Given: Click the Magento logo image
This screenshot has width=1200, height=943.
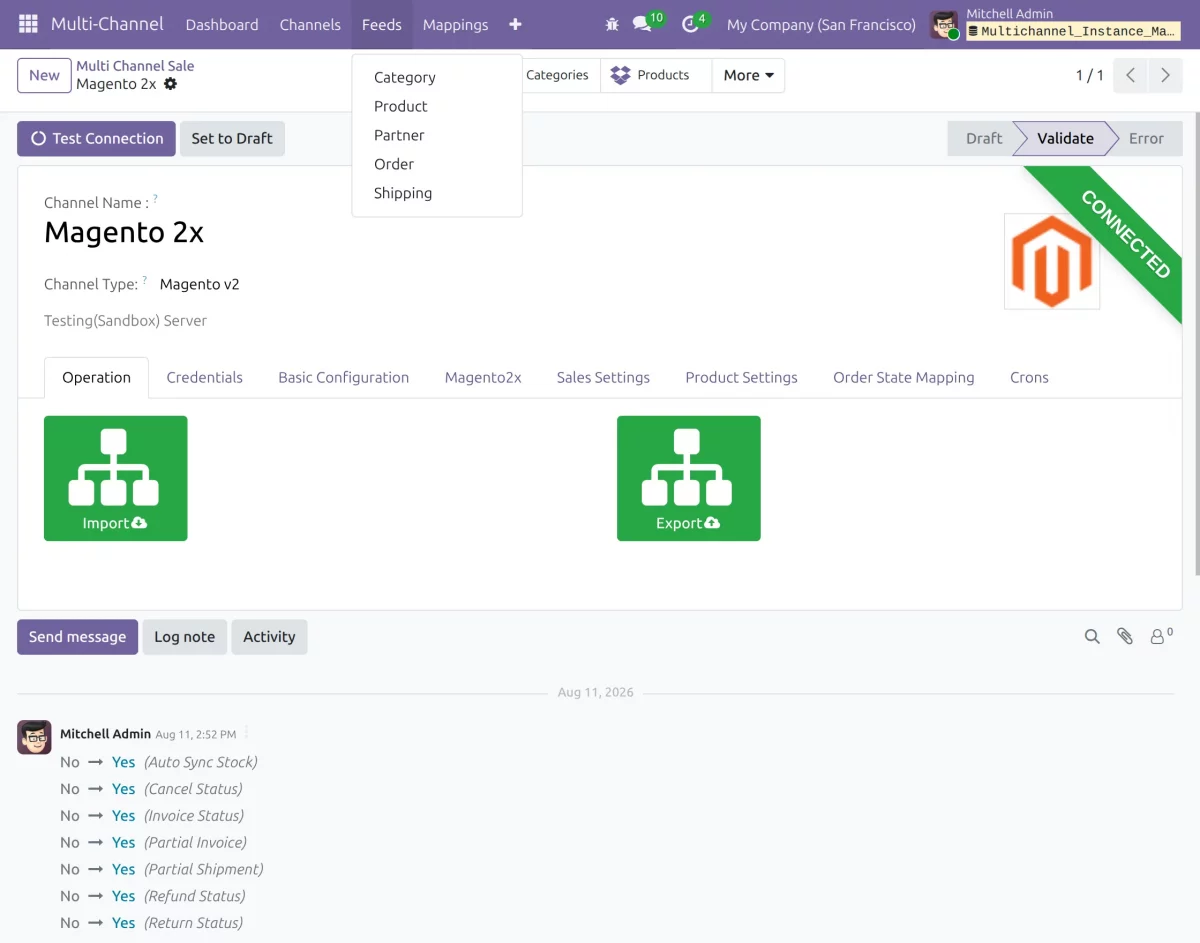Looking at the screenshot, I should coord(1052,261).
